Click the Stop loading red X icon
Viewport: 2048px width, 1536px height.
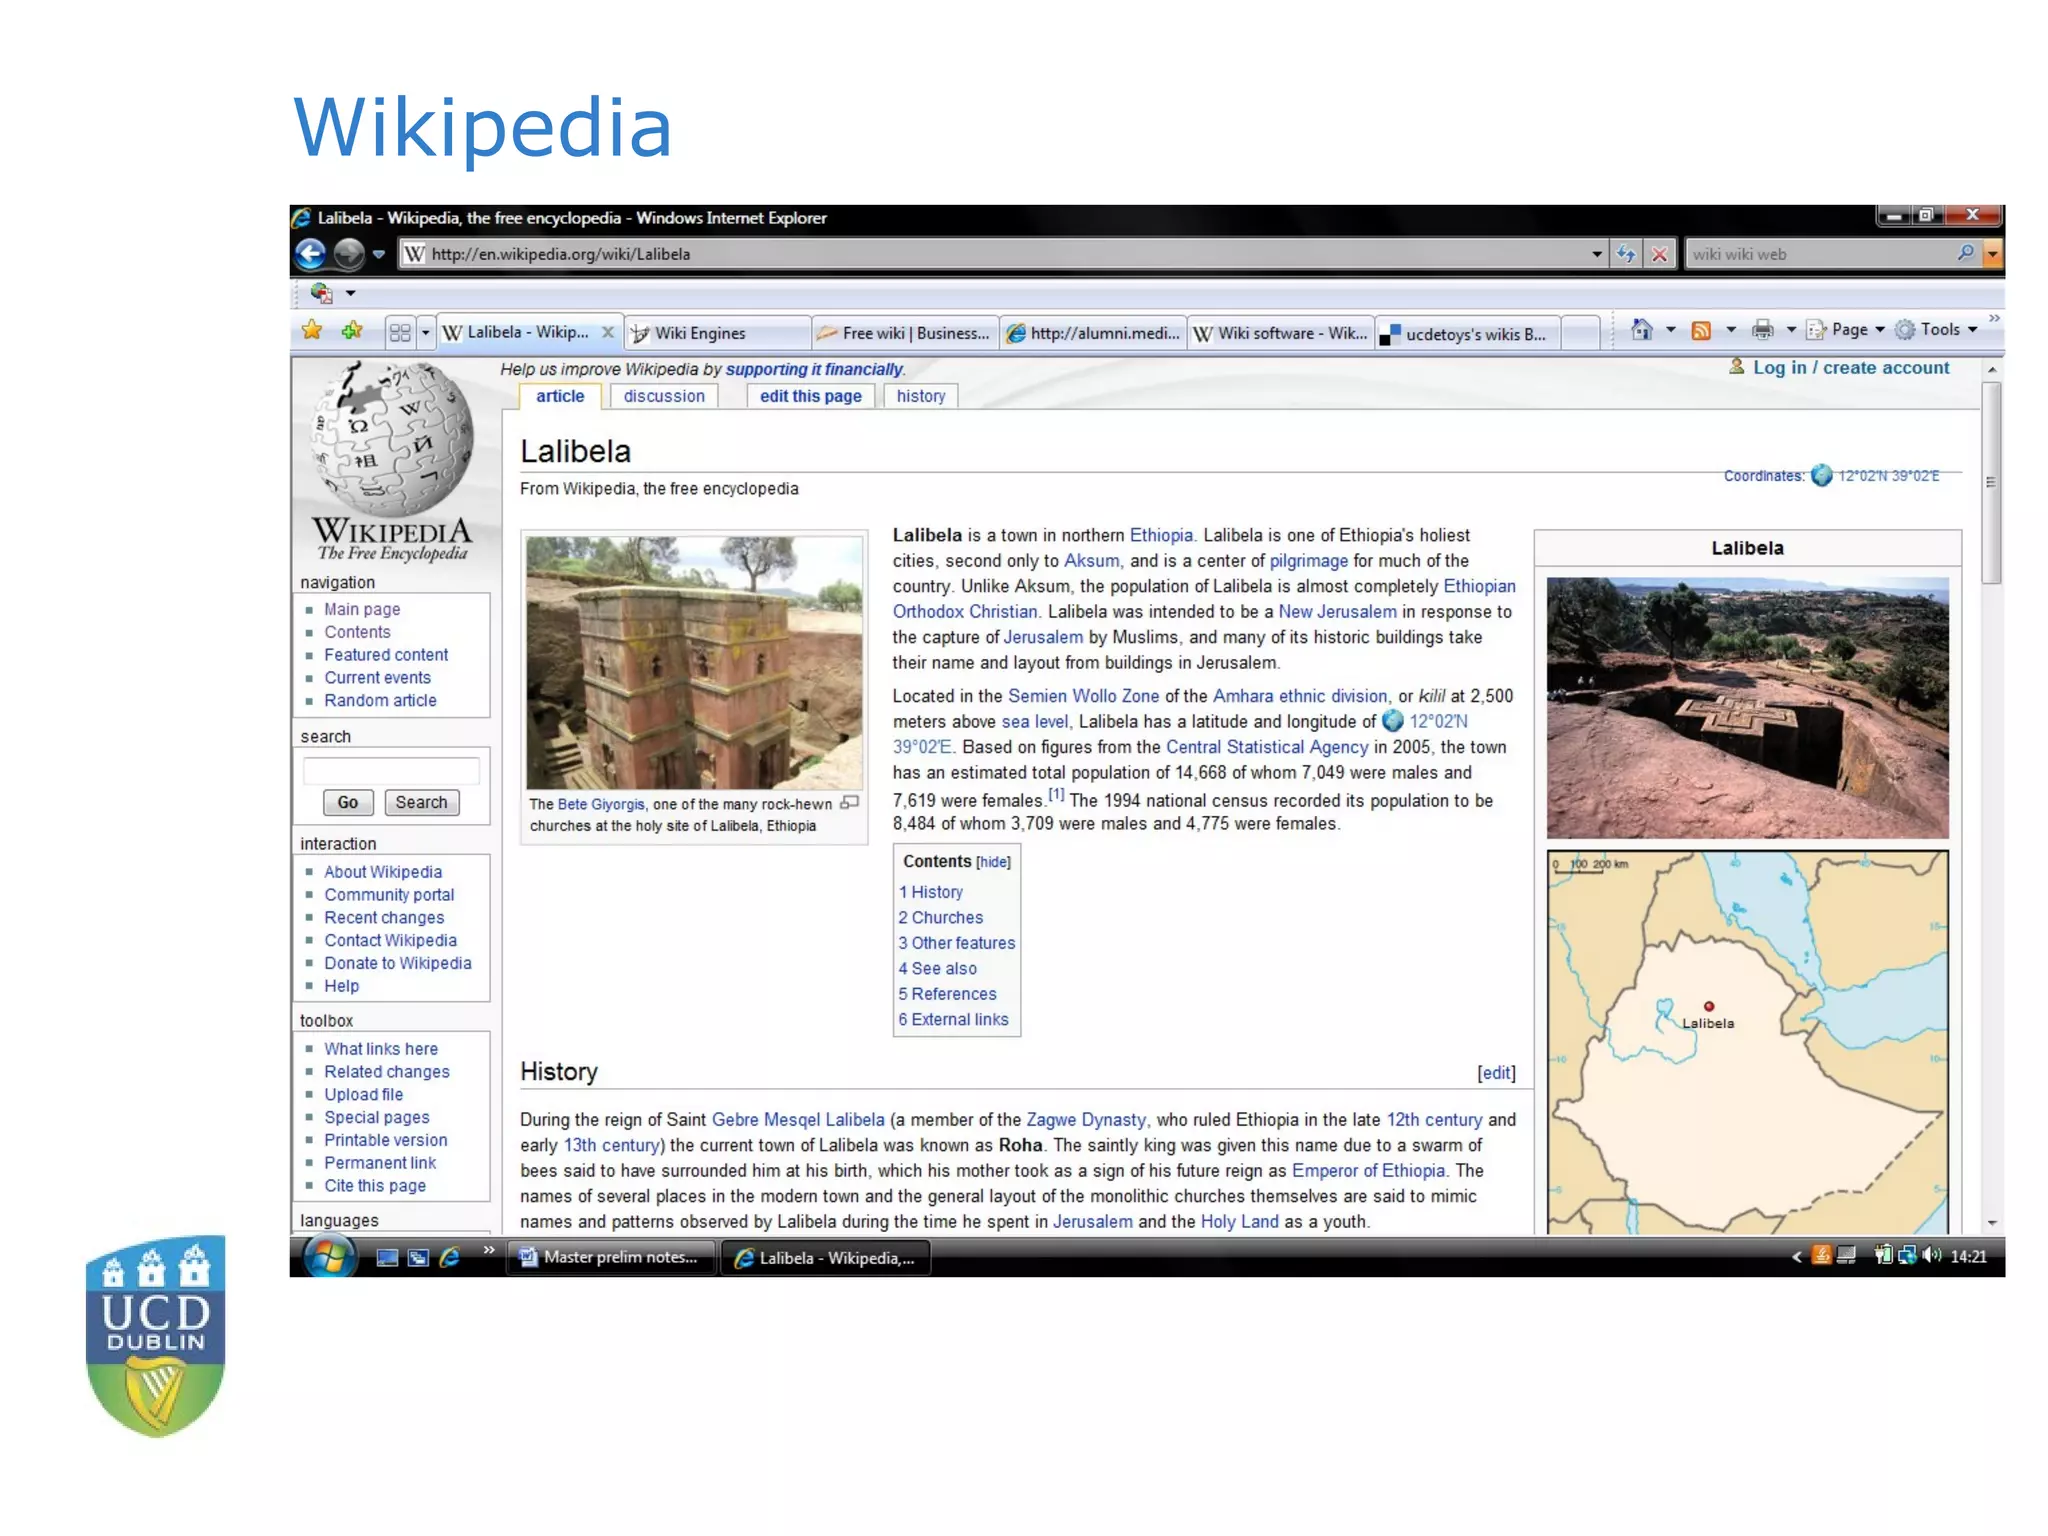(x=1660, y=254)
